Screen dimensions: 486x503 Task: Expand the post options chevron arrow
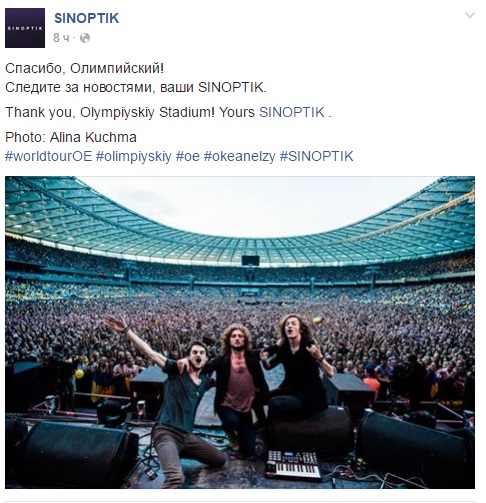469,15
